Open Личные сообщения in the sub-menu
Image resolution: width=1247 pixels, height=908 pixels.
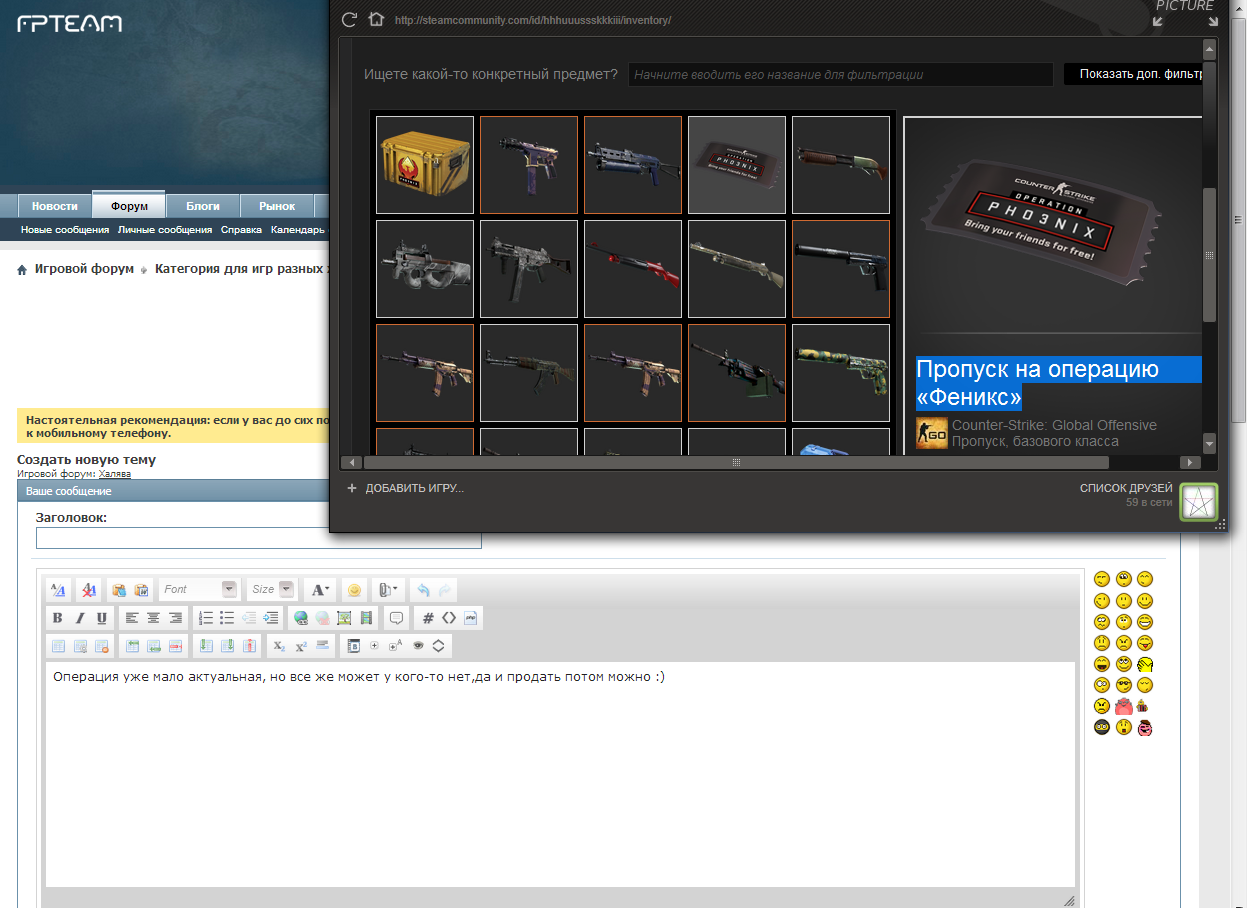[x=165, y=230]
